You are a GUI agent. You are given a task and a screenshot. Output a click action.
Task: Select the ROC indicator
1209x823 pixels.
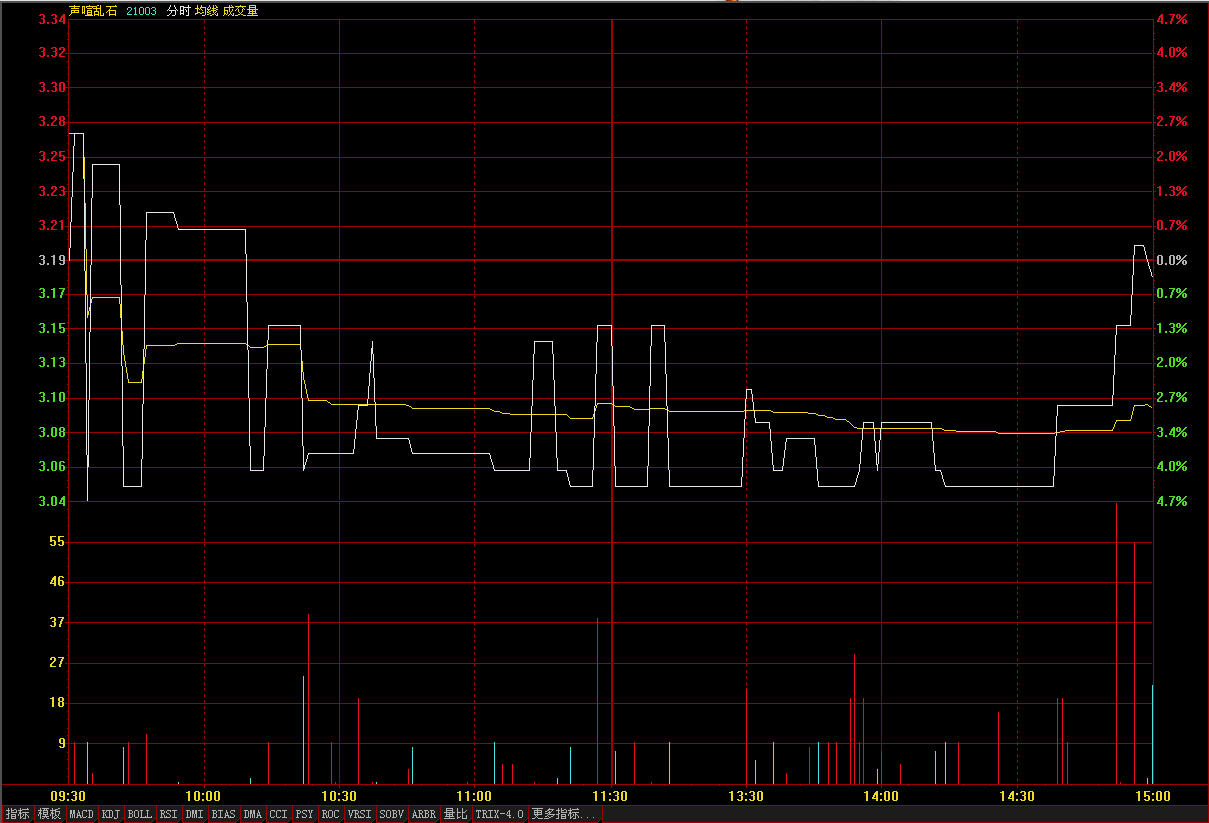331,814
